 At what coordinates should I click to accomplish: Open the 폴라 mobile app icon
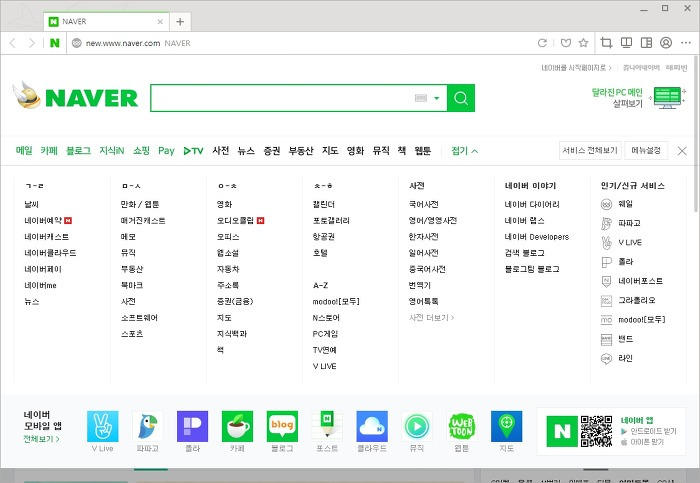pyautogui.click(x=192, y=426)
